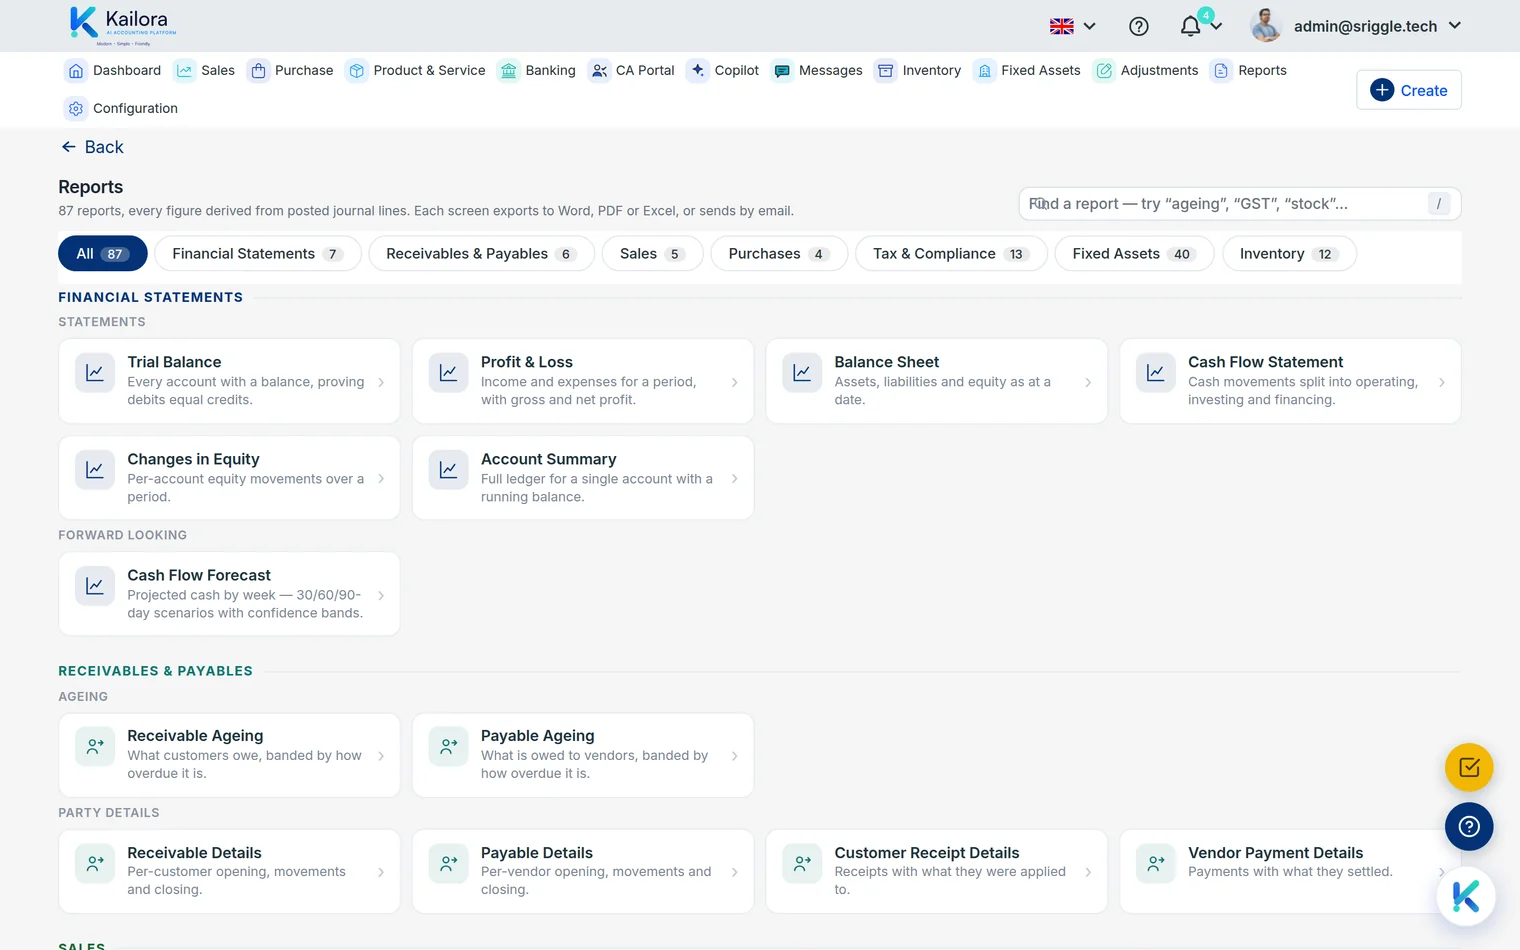Click the Balance Sheet chart icon
Image resolution: width=1520 pixels, height=950 pixels.
tap(802, 373)
